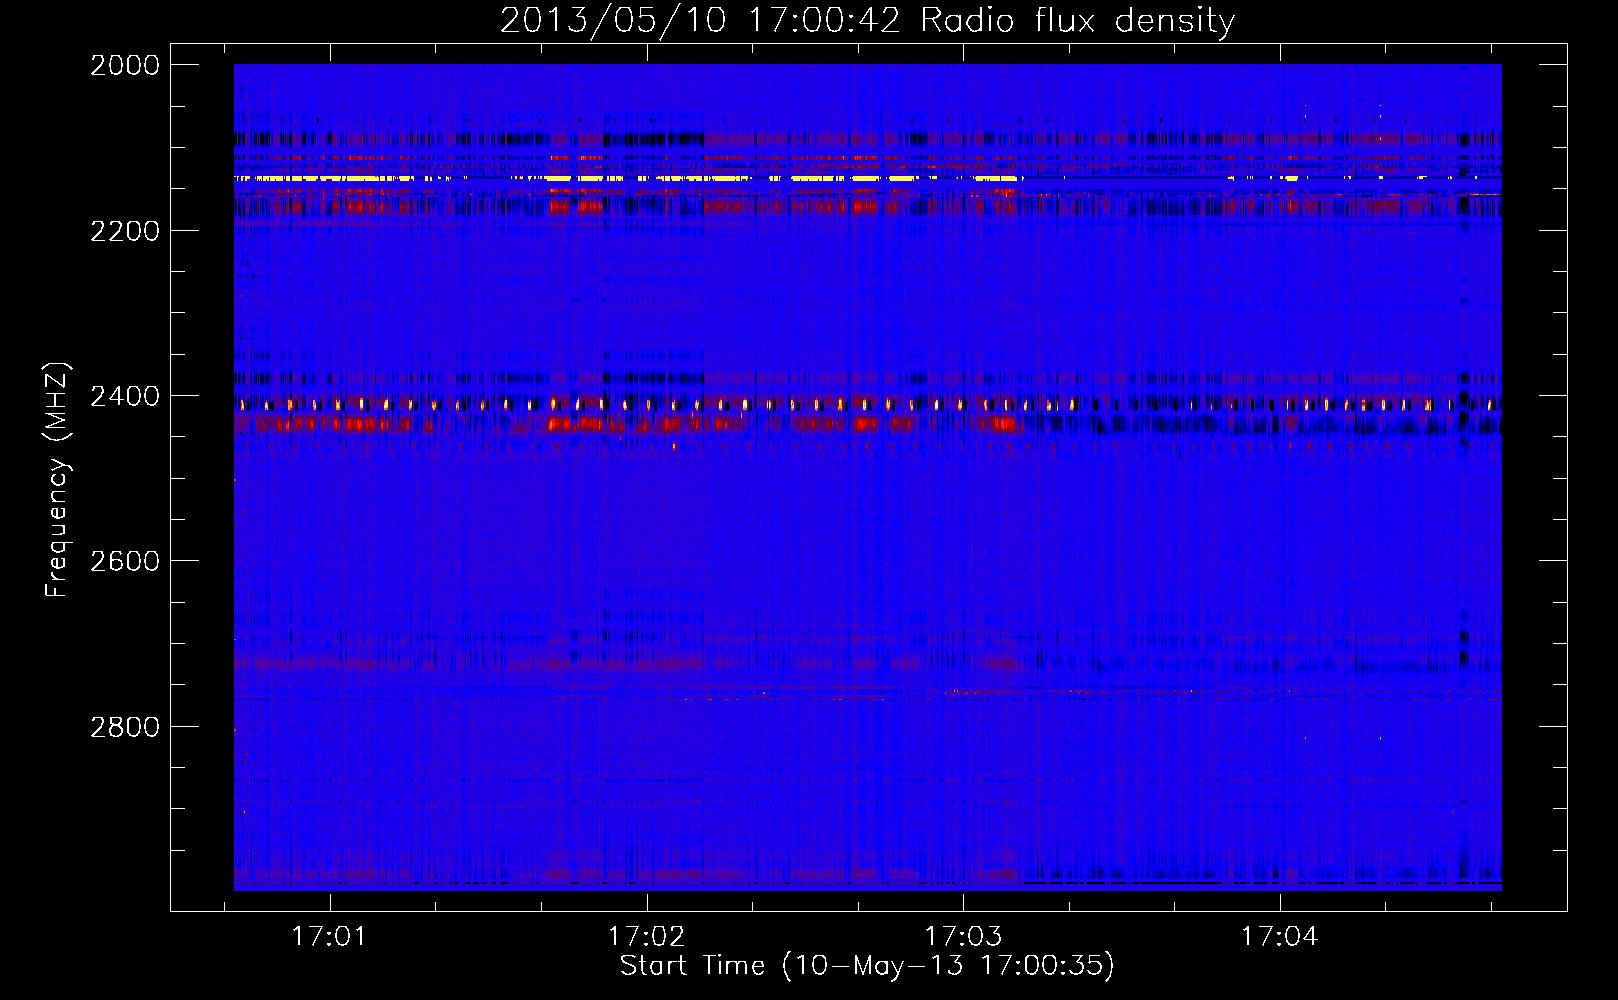Click the 17:03 time tick label
The image size is (1618, 1000).
click(x=963, y=937)
